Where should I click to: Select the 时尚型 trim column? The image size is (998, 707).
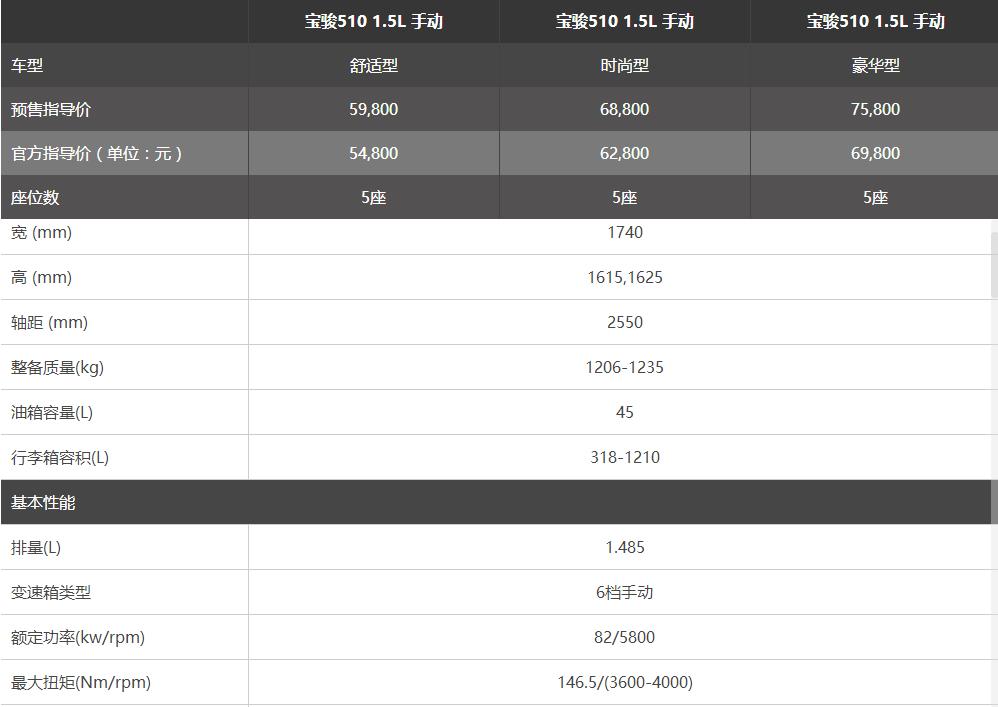tap(624, 65)
